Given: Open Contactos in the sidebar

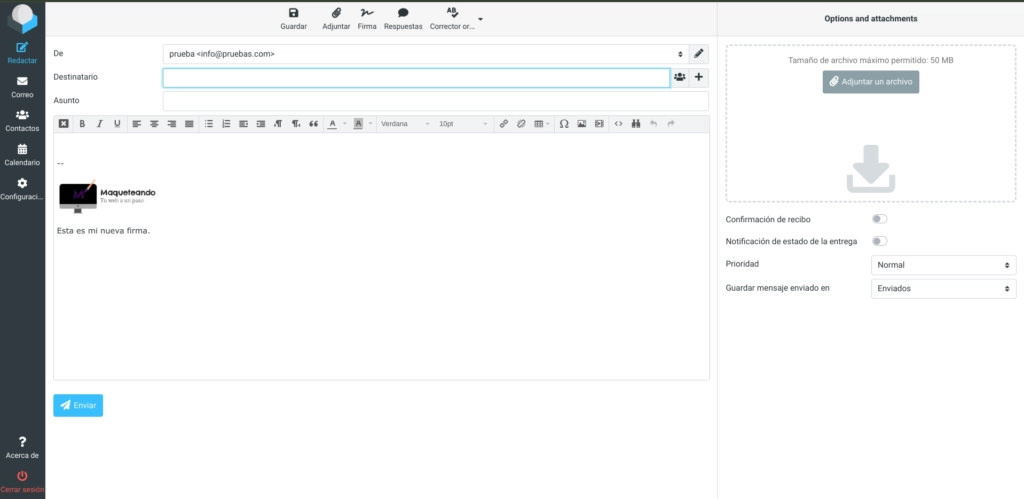Looking at the screenshot, I should click(x=22, y=121).
